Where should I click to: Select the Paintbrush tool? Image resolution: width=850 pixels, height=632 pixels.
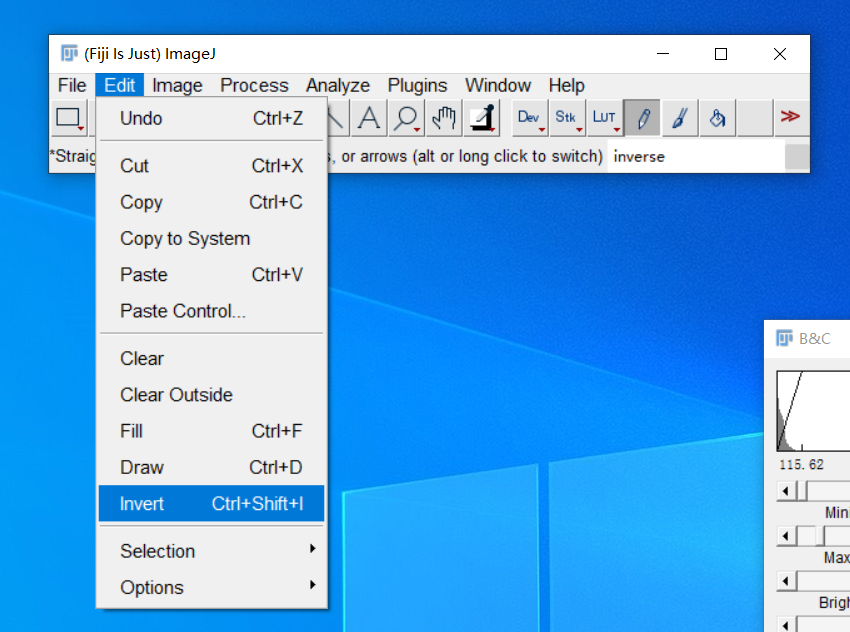coord(680,118)
